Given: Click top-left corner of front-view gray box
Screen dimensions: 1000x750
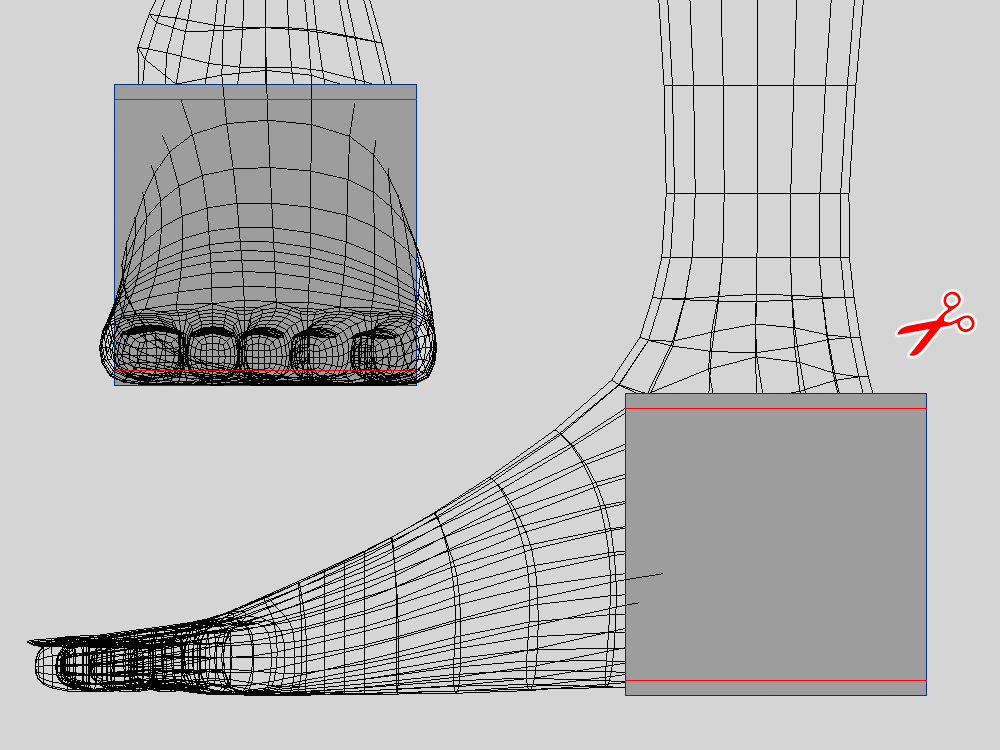Looking at the screenshot, I should click(116, 86).
